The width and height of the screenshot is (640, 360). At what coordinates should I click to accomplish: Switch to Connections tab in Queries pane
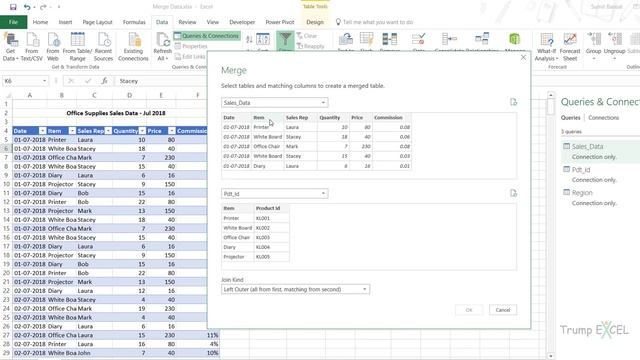(603, 118)
